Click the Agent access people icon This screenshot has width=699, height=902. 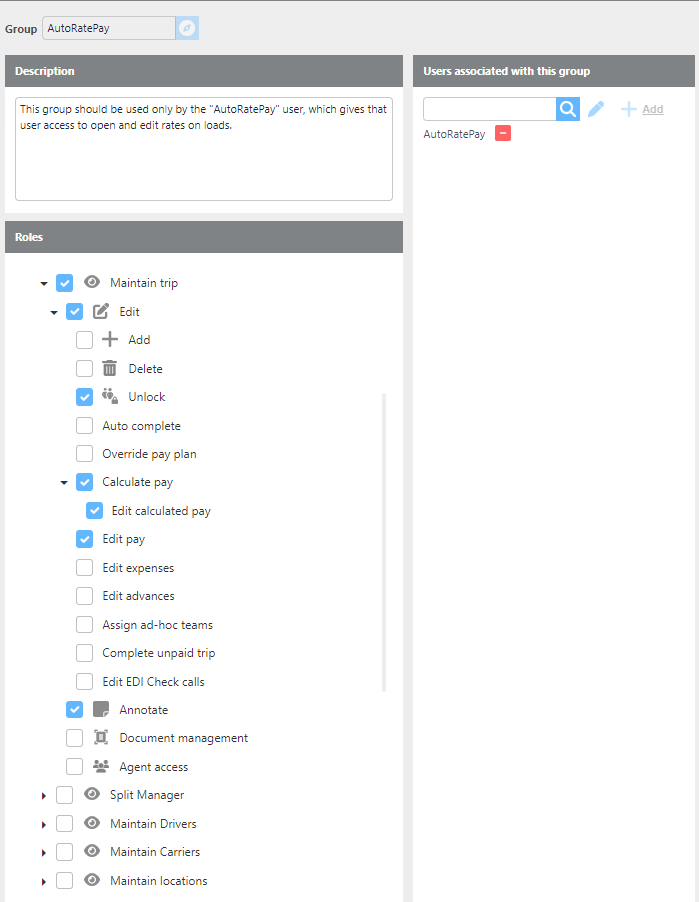click(101, 767)
